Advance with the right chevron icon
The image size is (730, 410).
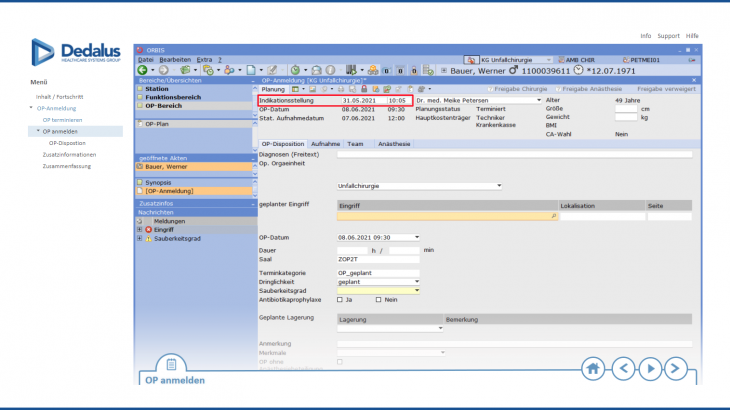click(651, 368)
